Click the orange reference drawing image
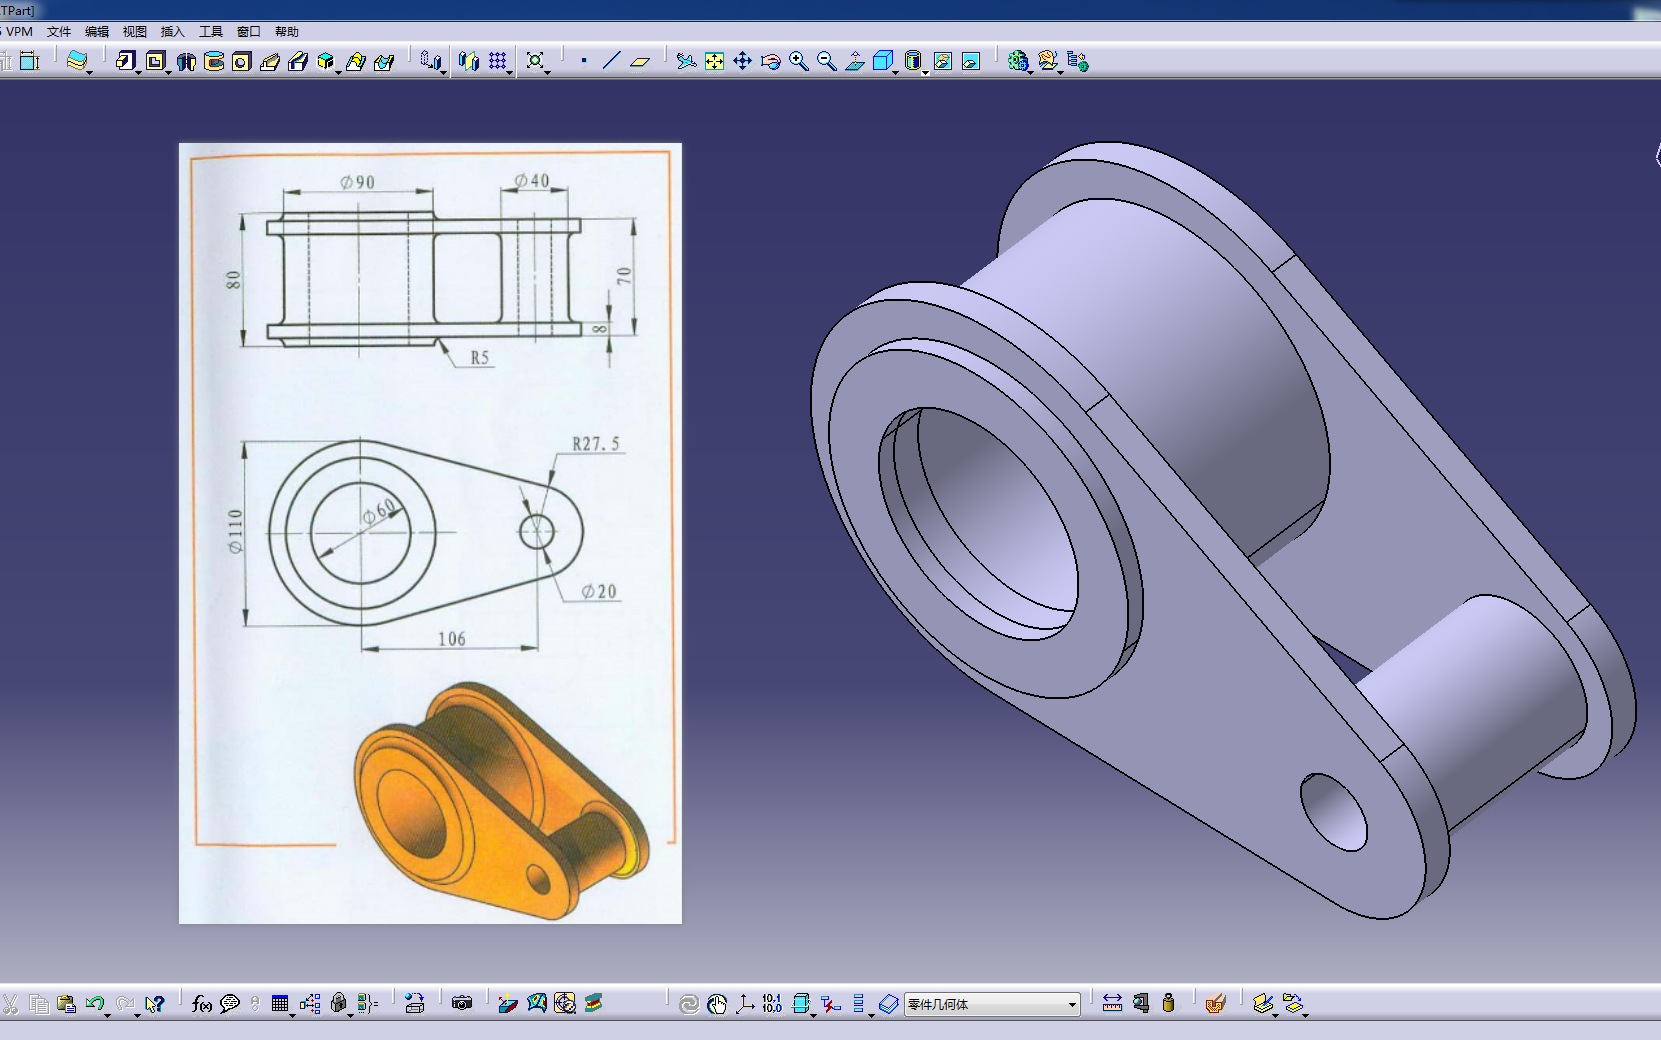 point(430,533)
